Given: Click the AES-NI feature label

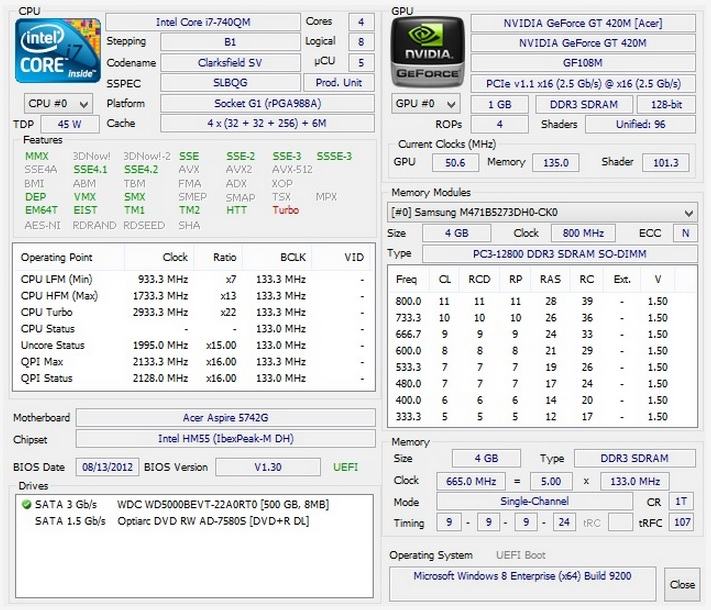Looking at the screenshot, I should pos(42,225).
